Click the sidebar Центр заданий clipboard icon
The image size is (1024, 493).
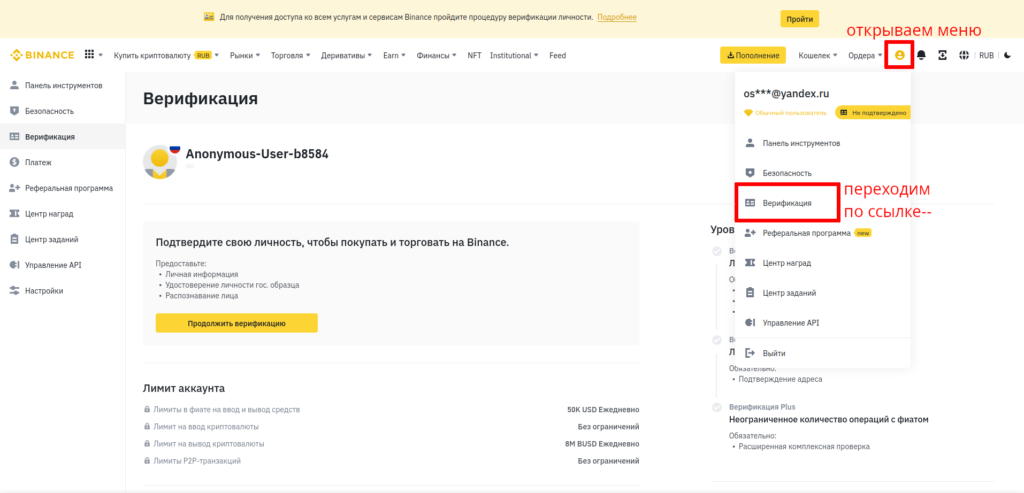click(x=14, y=239)
